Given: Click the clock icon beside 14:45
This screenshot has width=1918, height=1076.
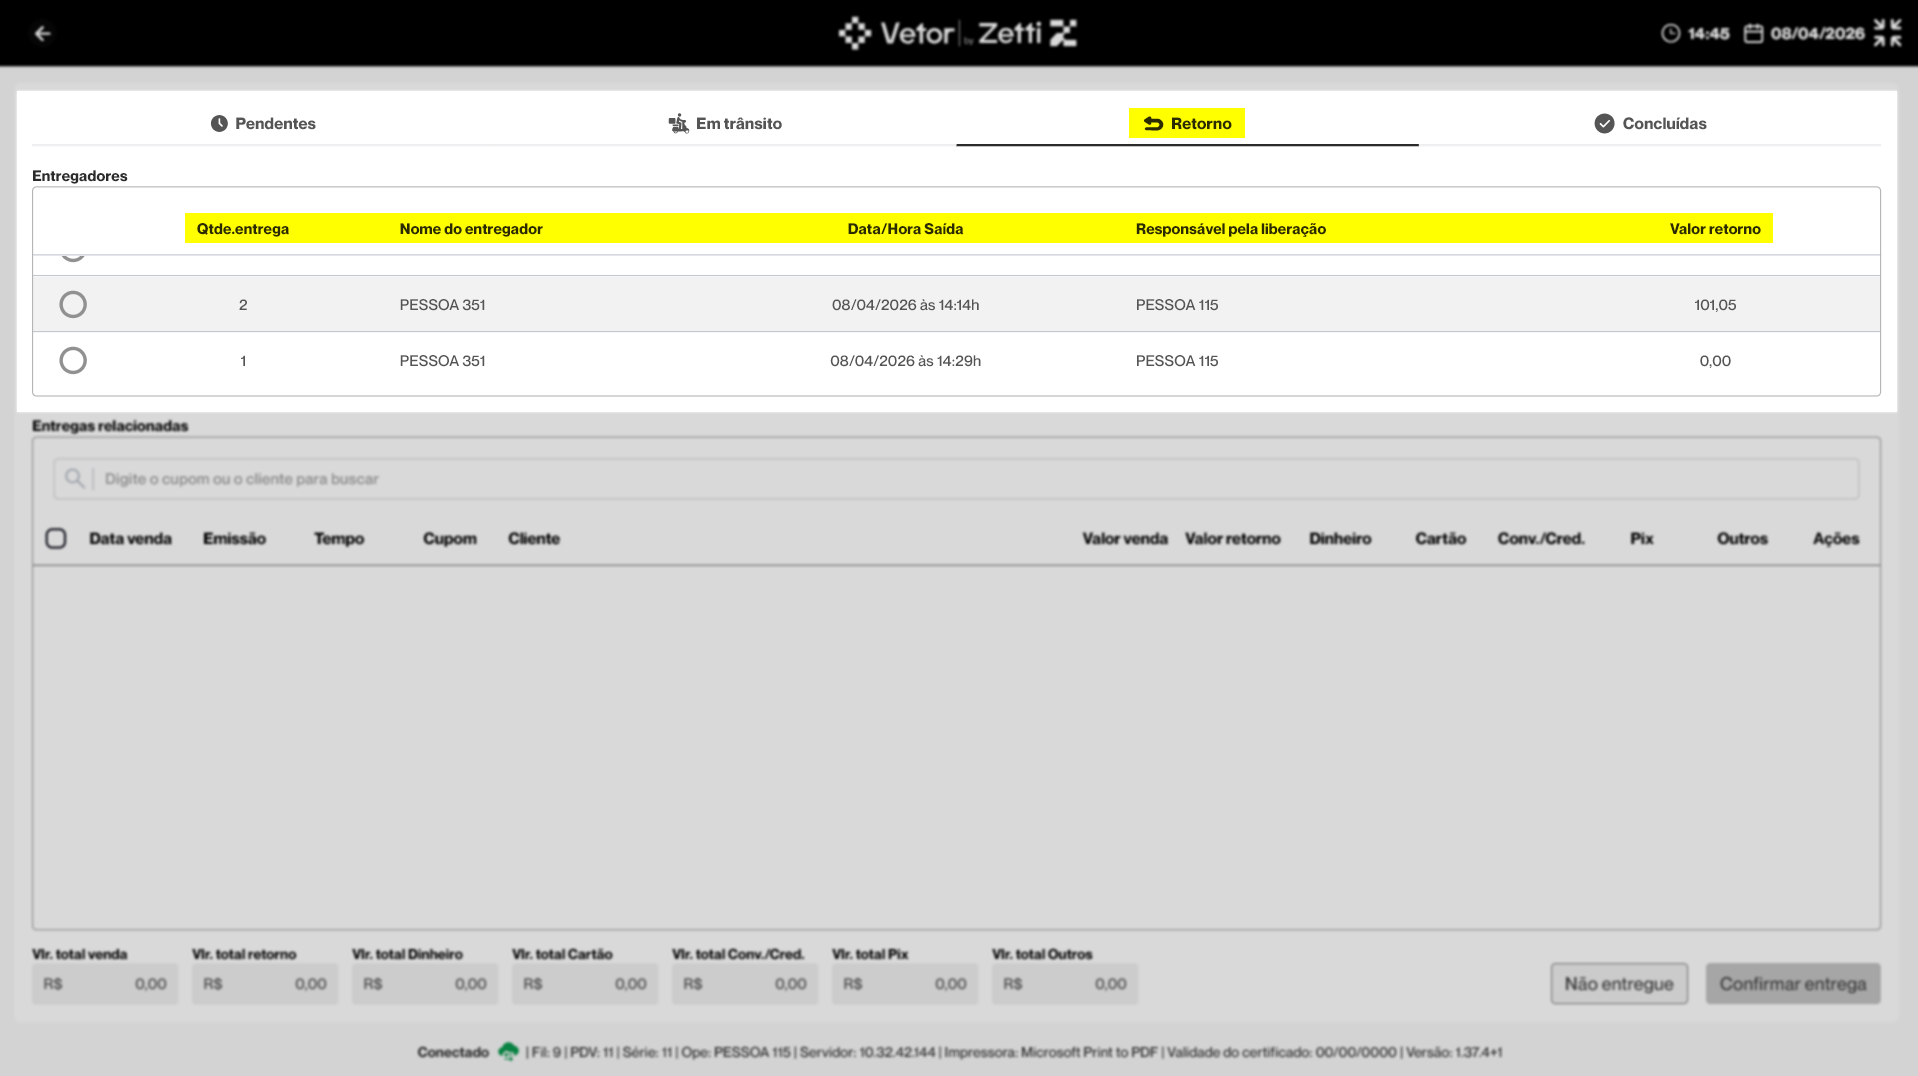Looking at the screenshot, I should (1670, 33).
